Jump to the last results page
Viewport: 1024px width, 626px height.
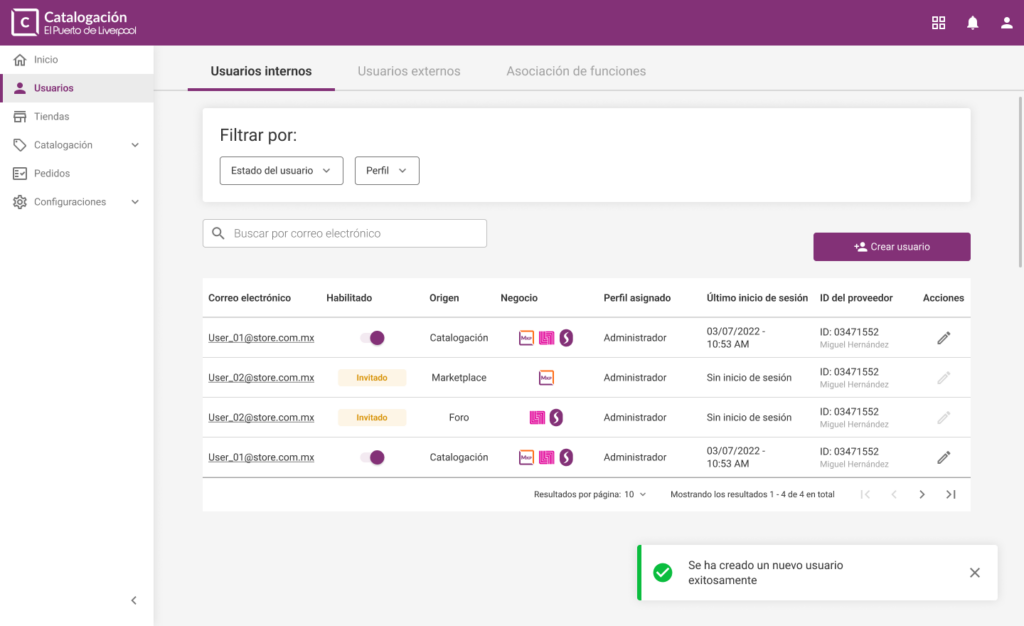pyautogui.click(x=951, y=494)
